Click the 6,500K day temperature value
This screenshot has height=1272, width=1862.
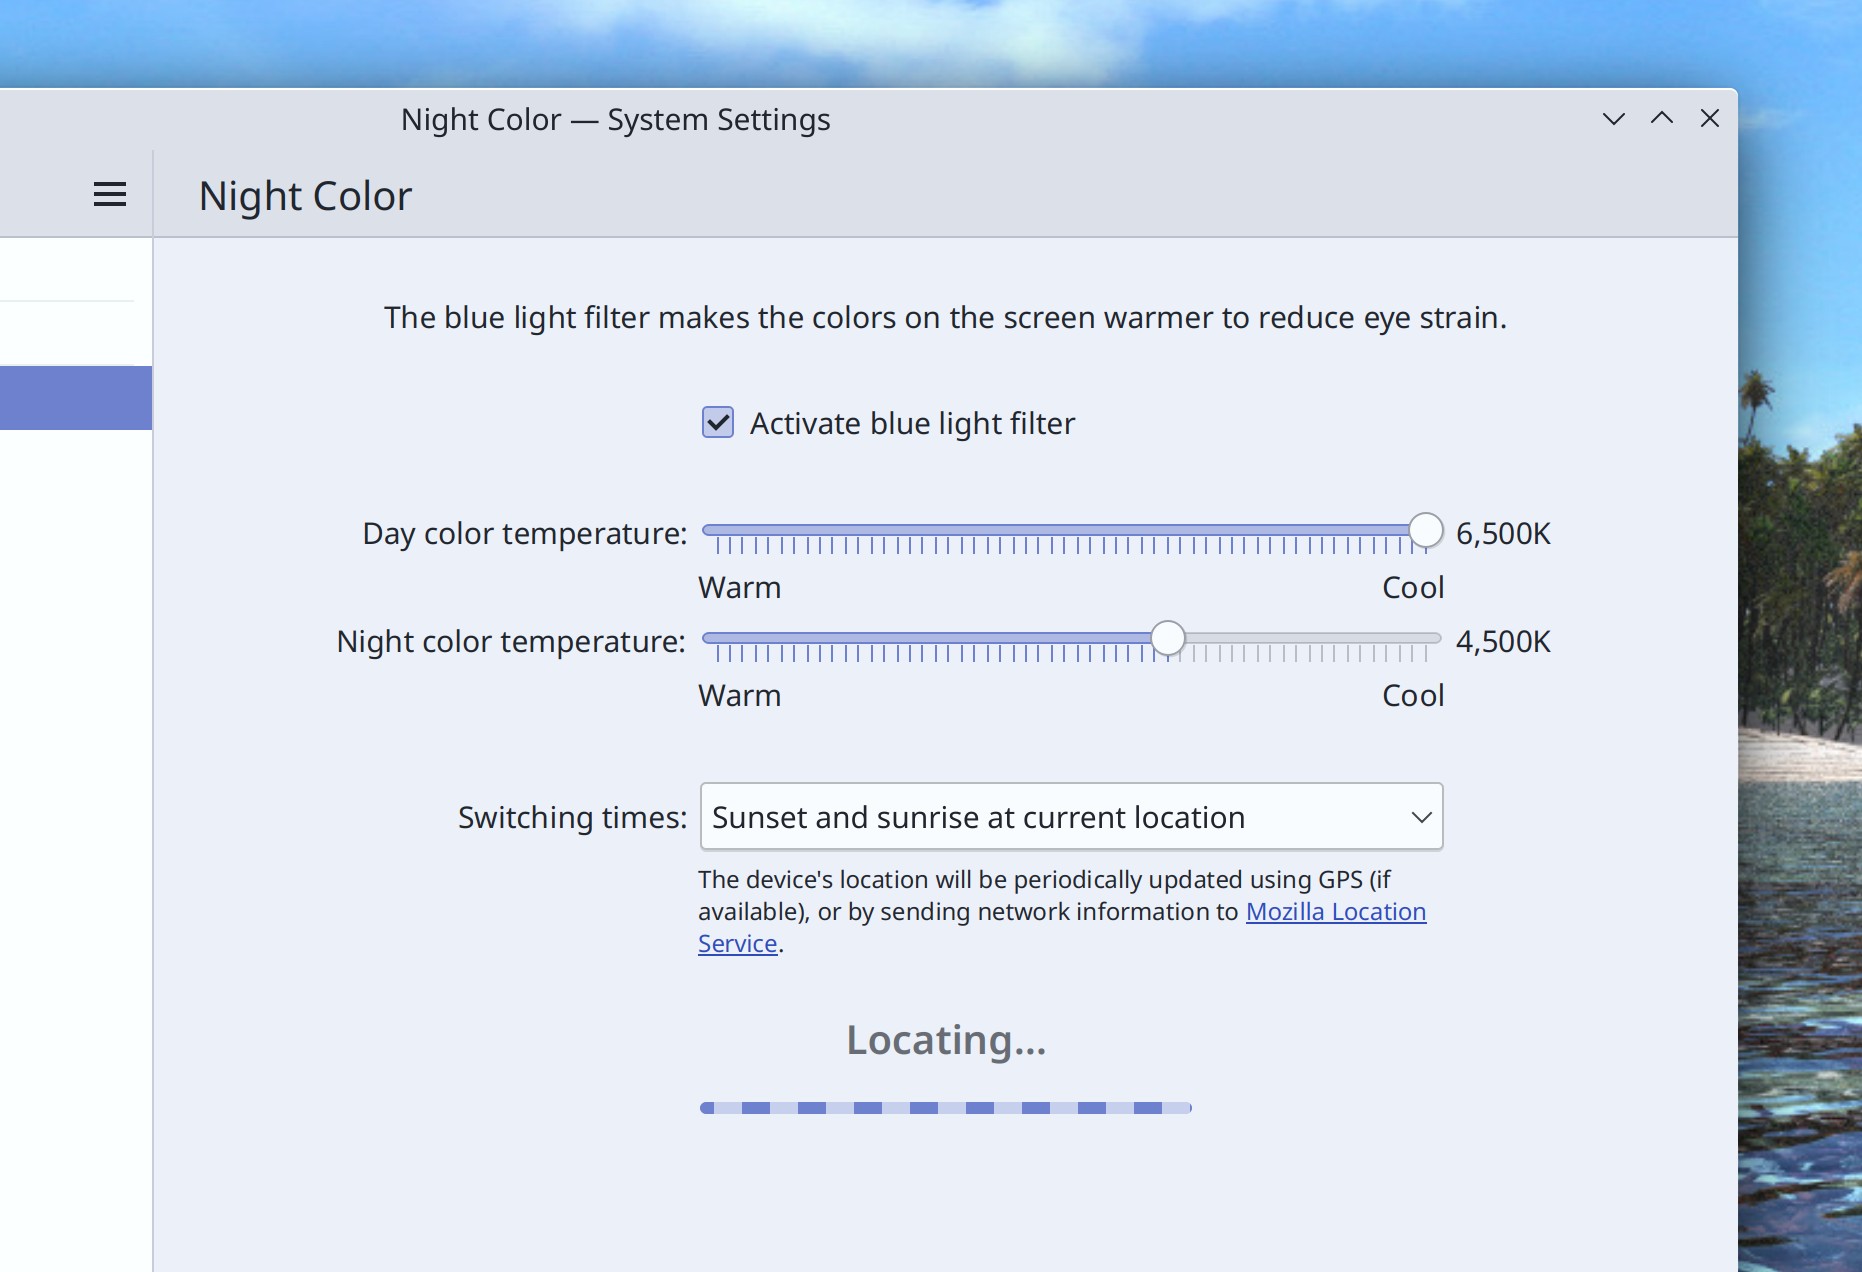(x=1503, y=534)
